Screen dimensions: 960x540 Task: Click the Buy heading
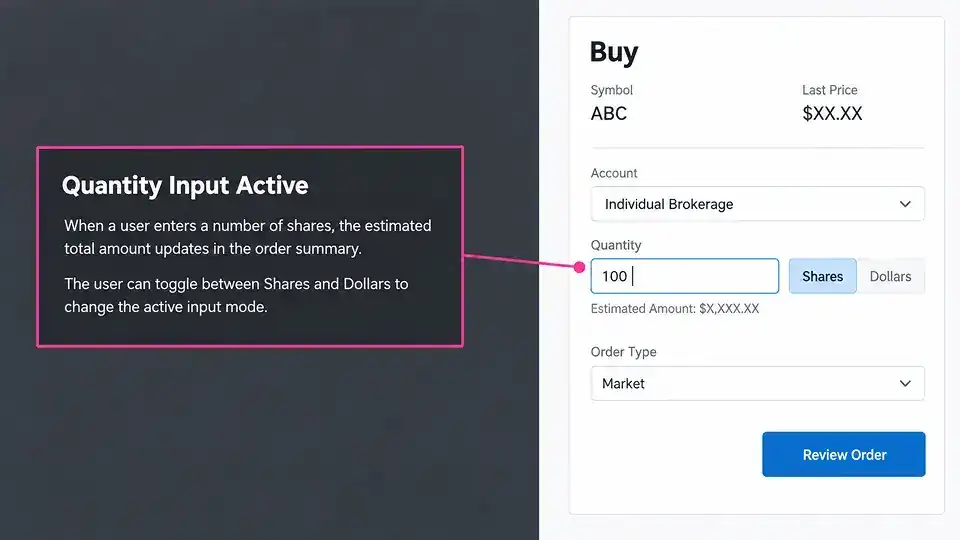(x=613, y=52)
